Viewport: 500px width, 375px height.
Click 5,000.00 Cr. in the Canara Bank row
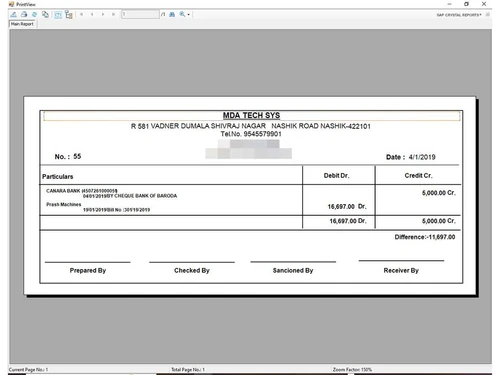coord(439,193)
